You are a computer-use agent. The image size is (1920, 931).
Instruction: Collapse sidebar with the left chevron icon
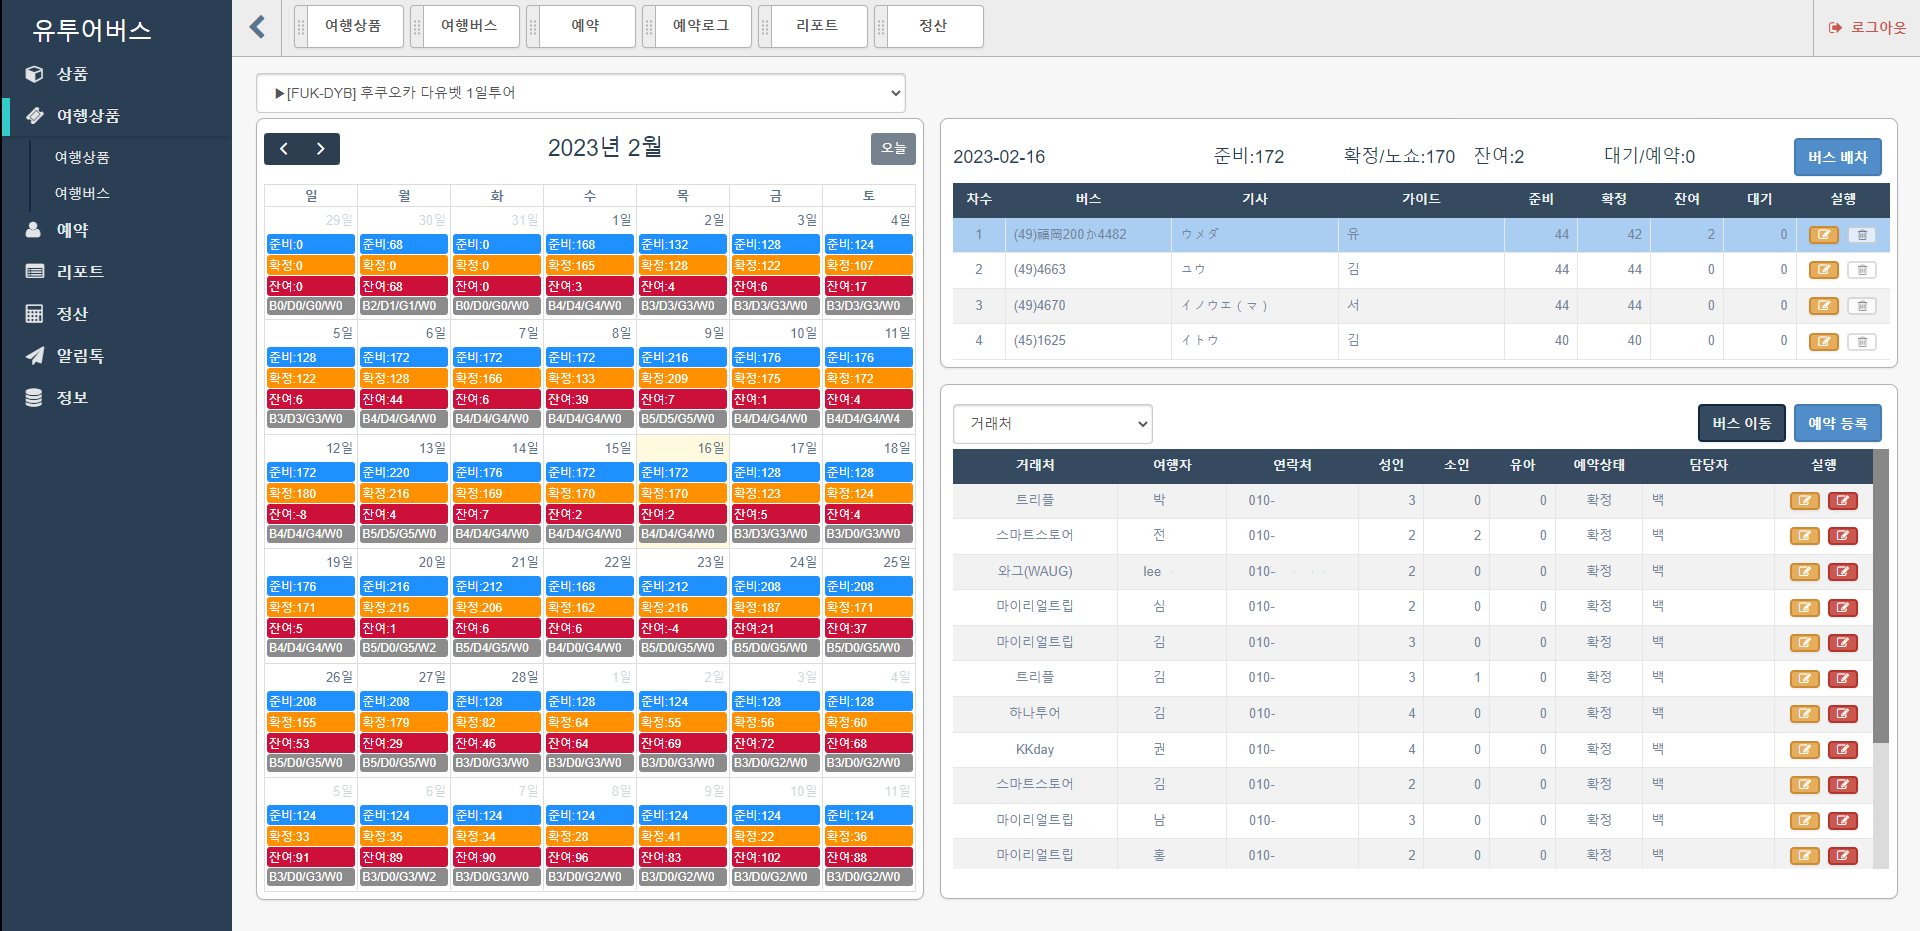click(258, 27)
